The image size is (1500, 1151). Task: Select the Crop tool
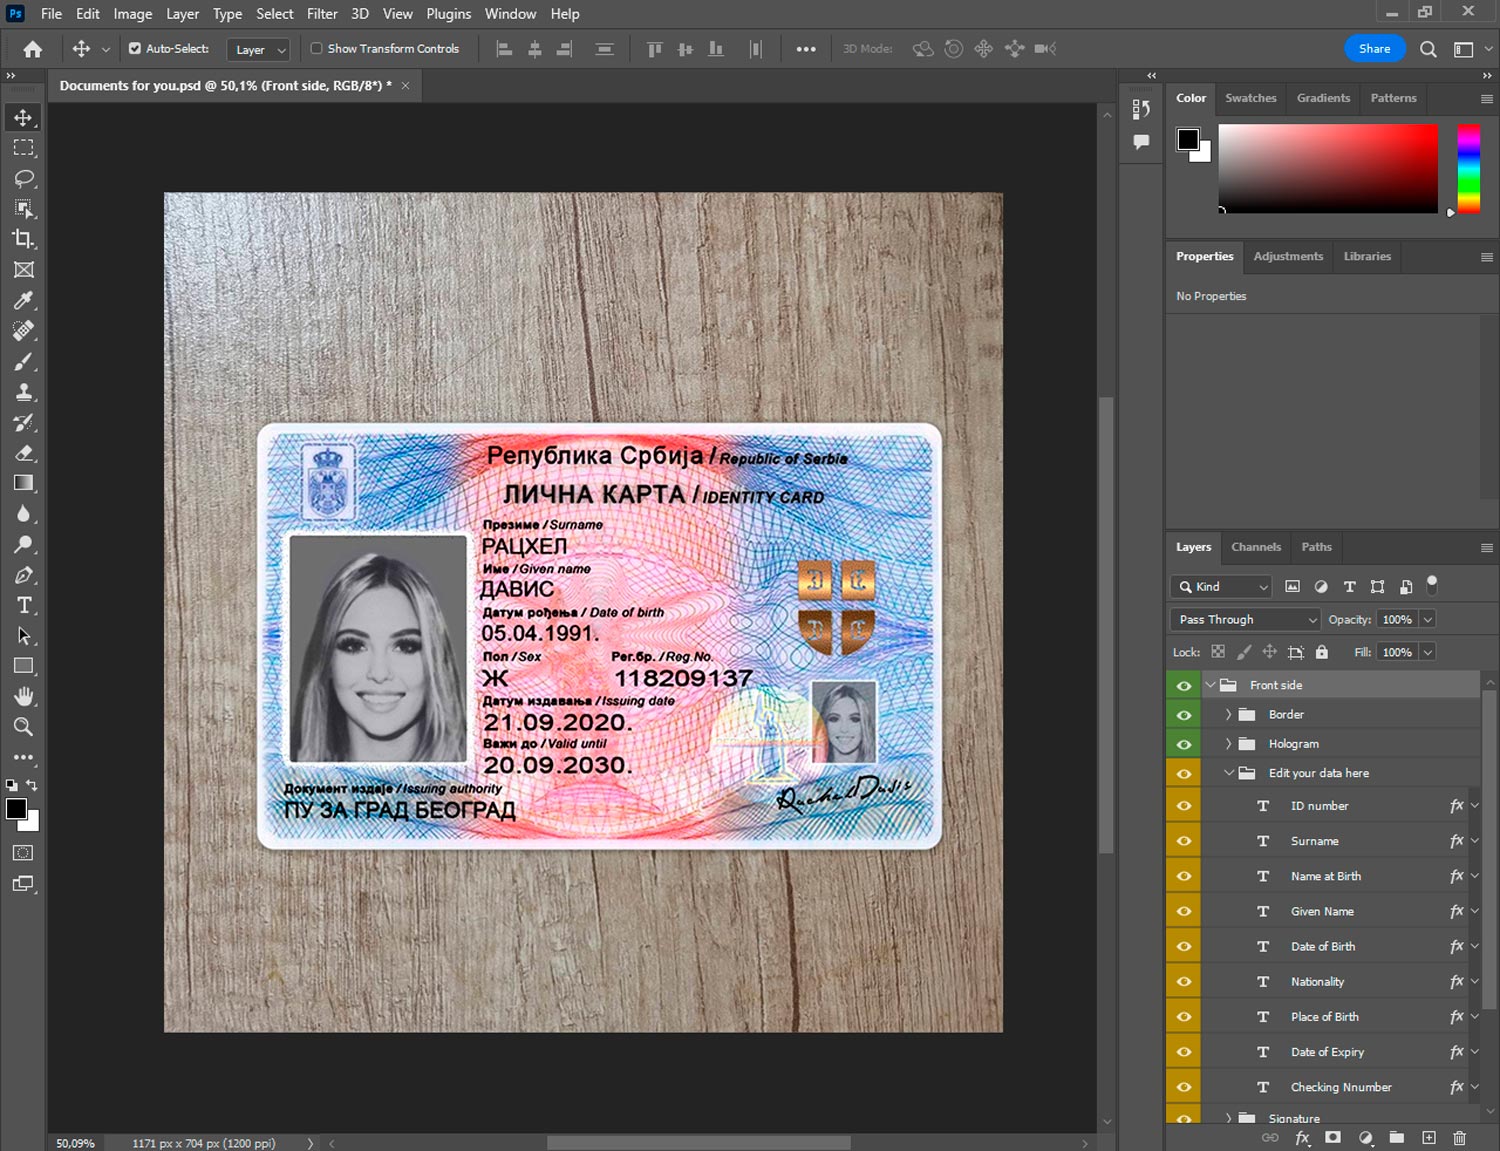24,239
